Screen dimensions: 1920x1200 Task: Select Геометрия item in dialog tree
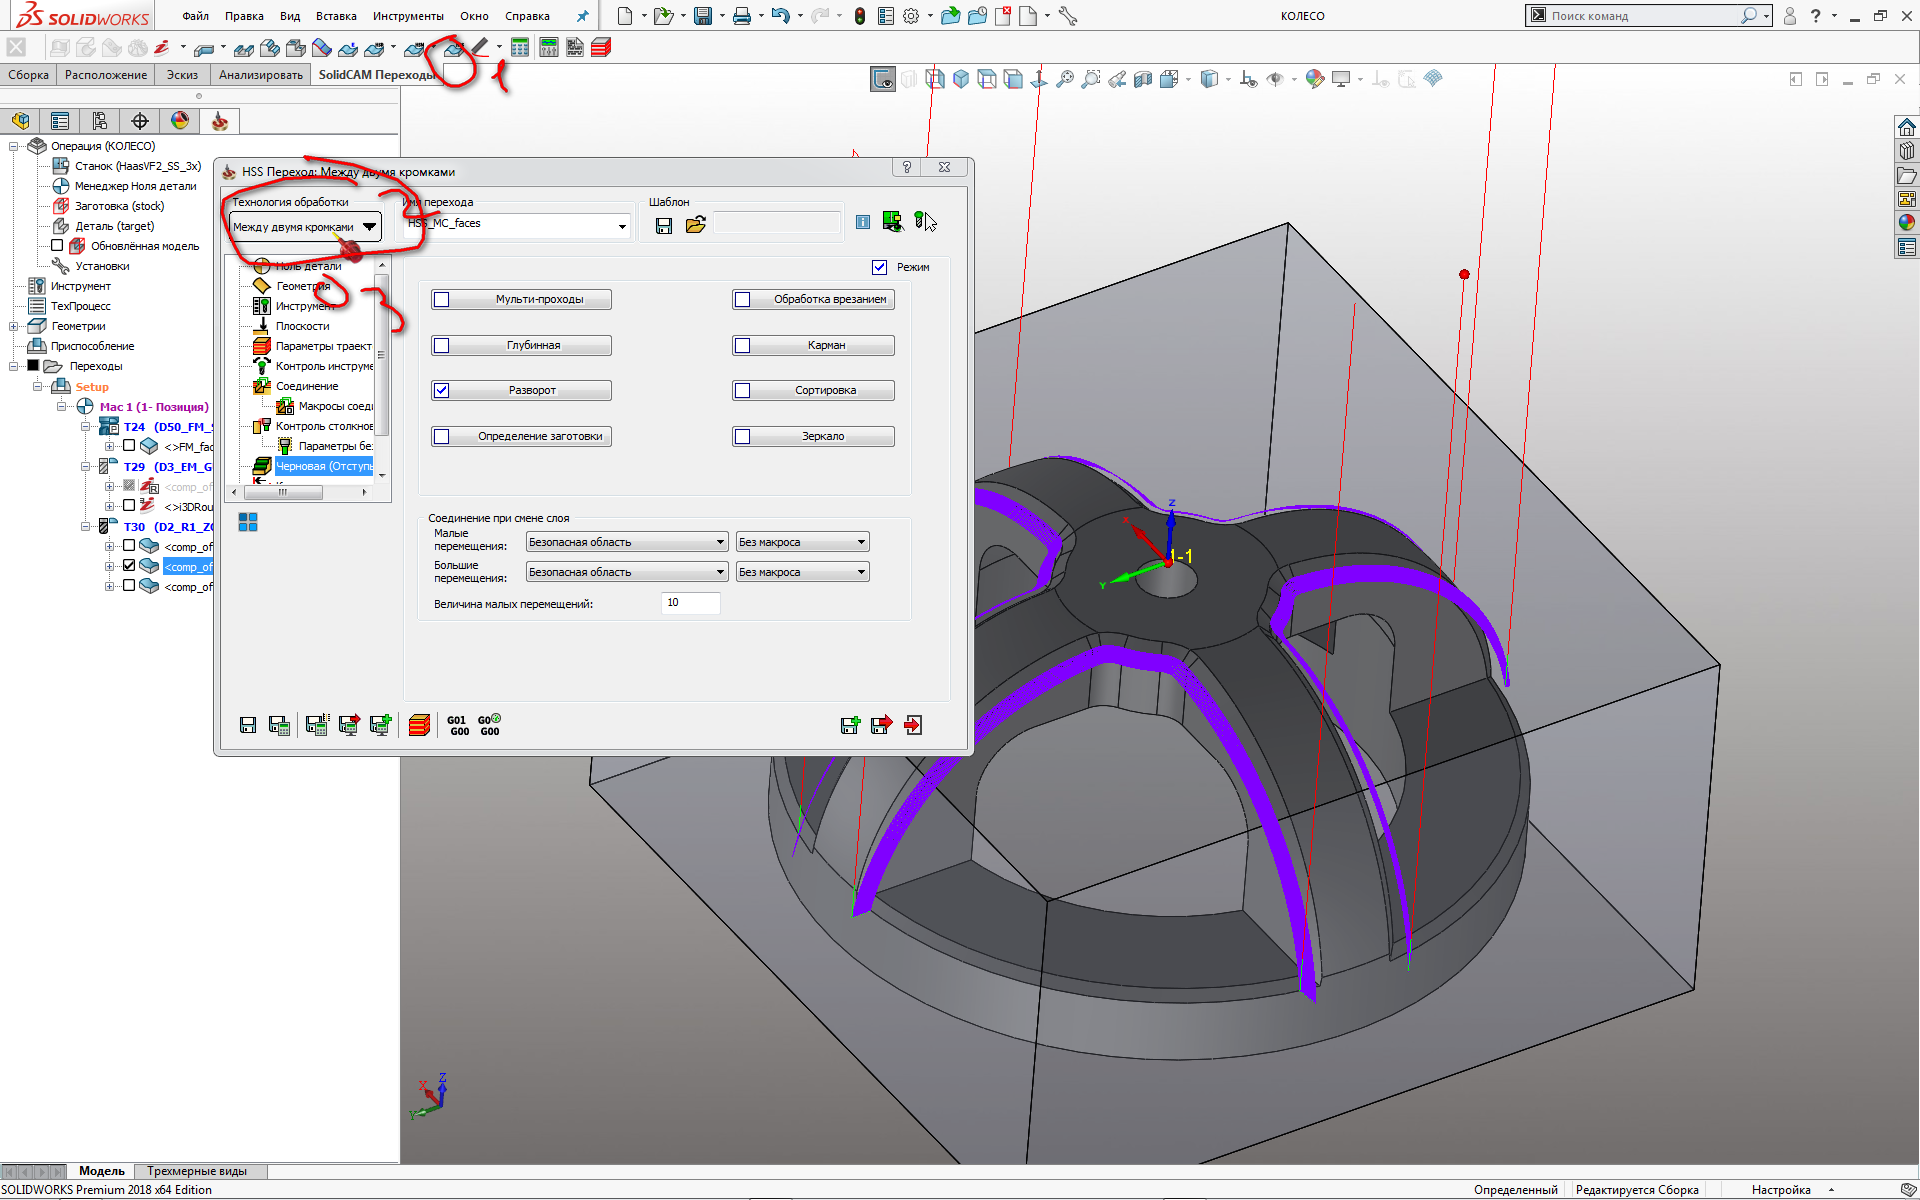tap(302, 286)
